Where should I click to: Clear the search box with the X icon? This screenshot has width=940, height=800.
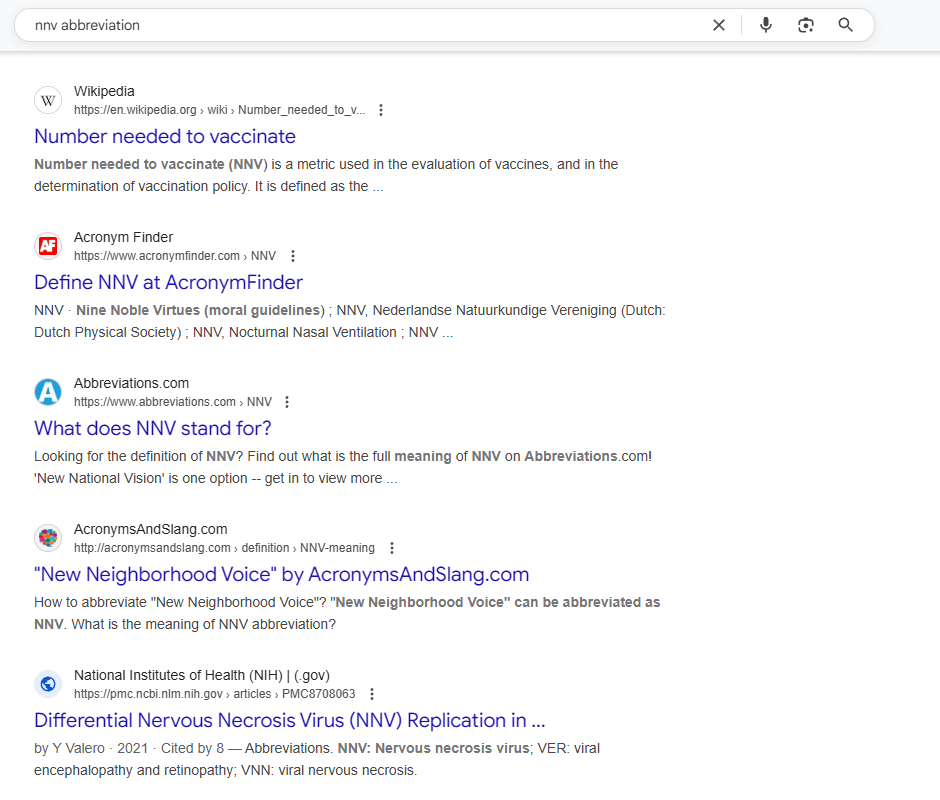[x=718, y=25]
